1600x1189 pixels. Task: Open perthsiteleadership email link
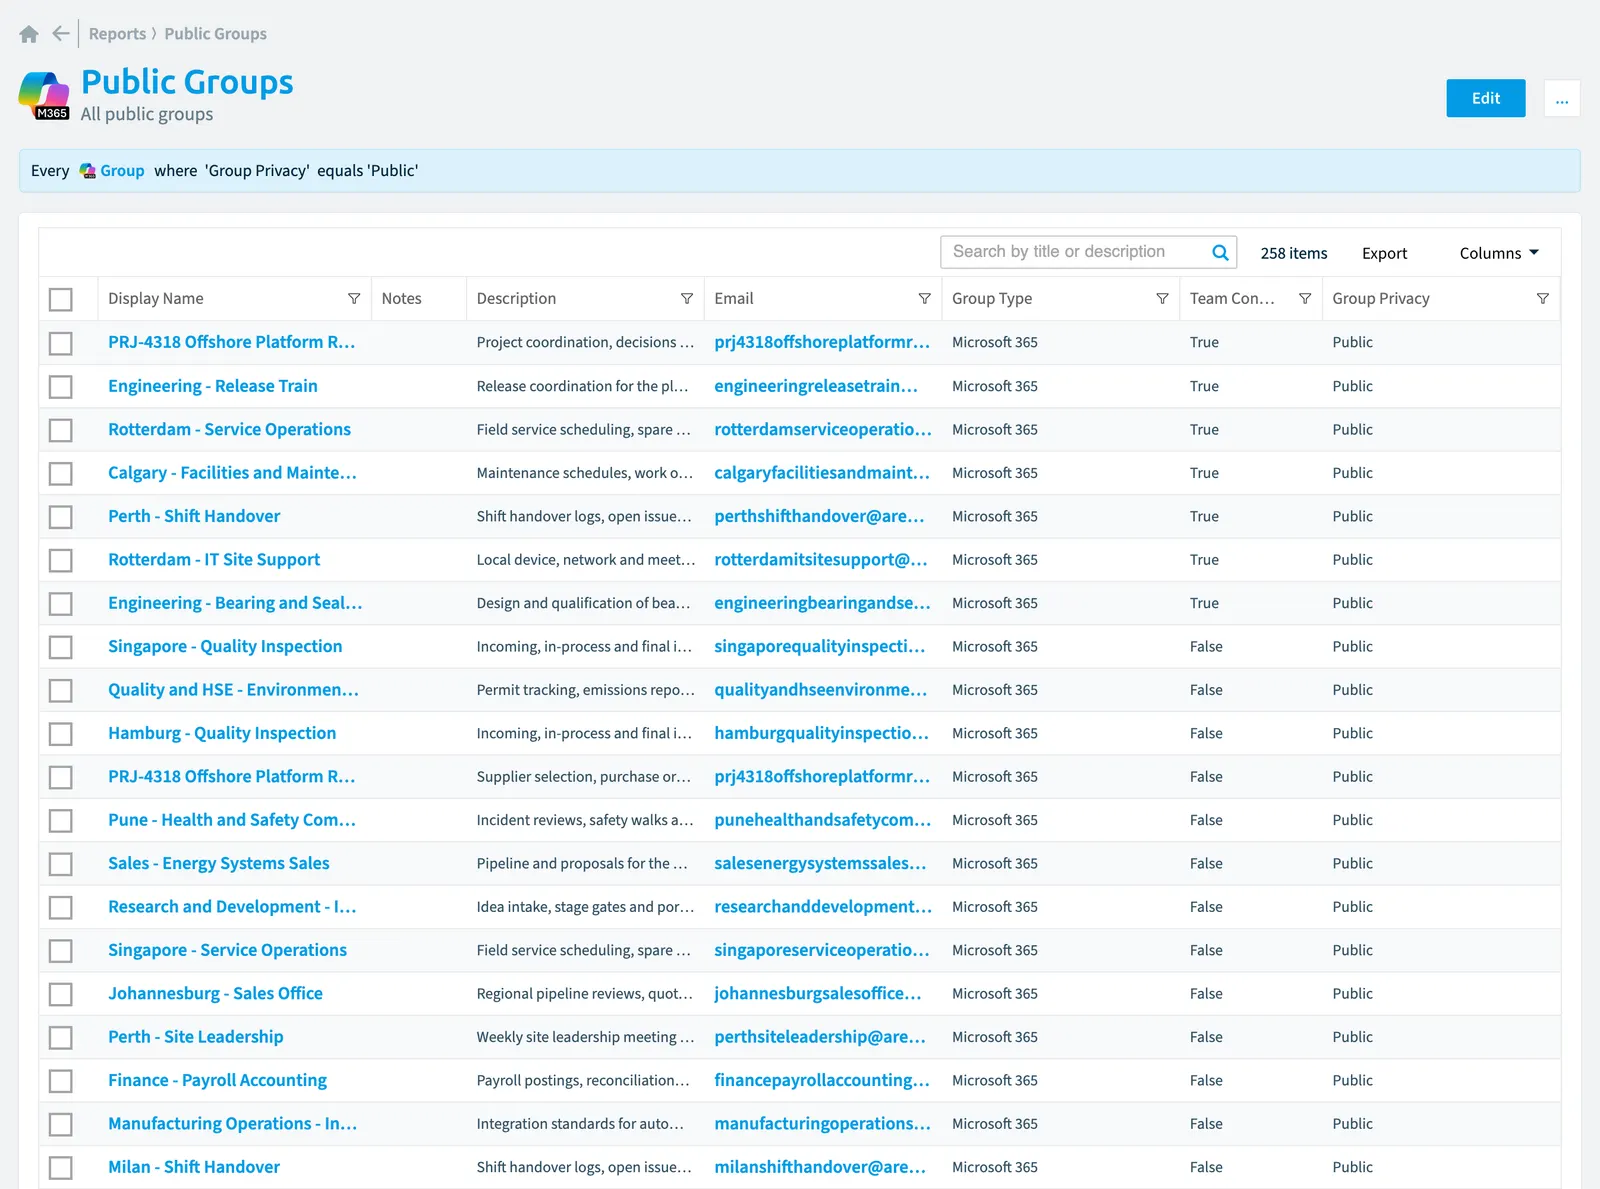tap(820, 1037)
